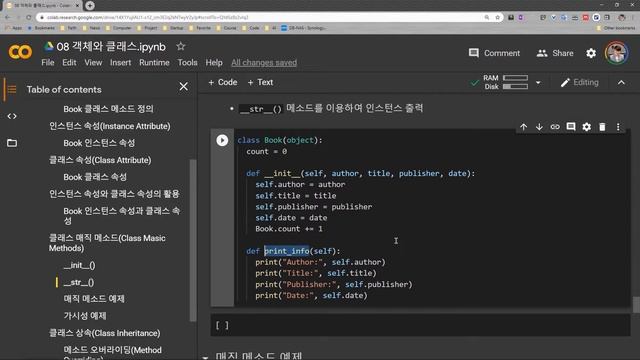Viewport: 640px width, 360px height.
Task: Open the Editing mode dropdown
Action: click(580, 82)
